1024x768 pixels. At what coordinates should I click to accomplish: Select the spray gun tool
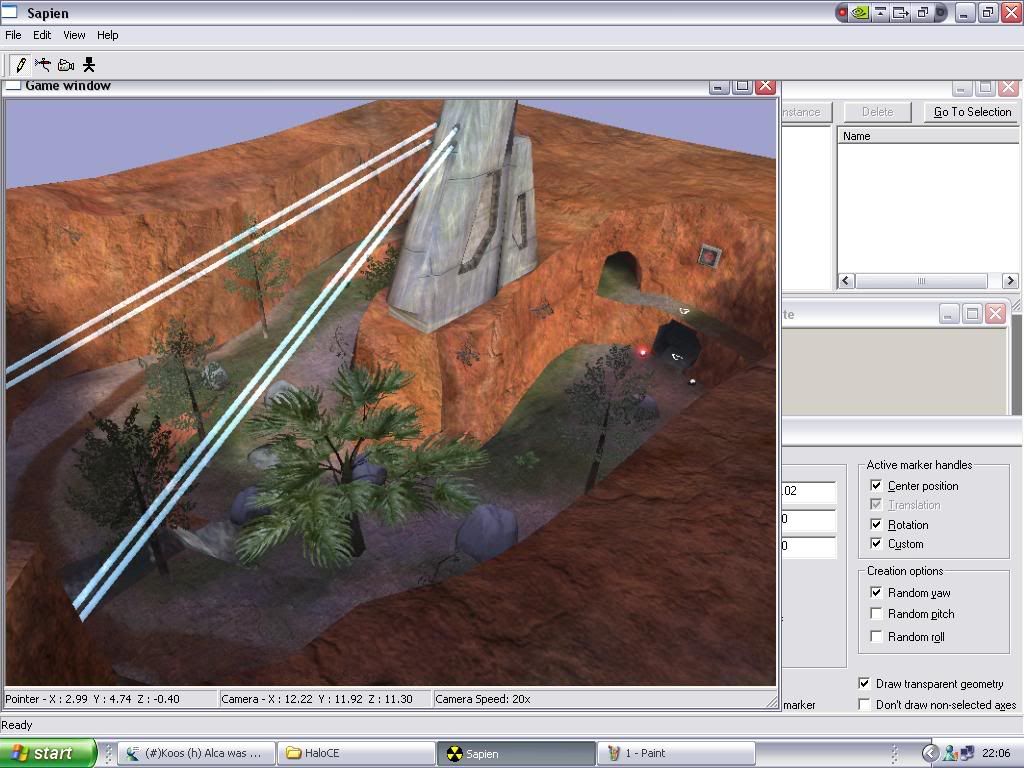43,65
